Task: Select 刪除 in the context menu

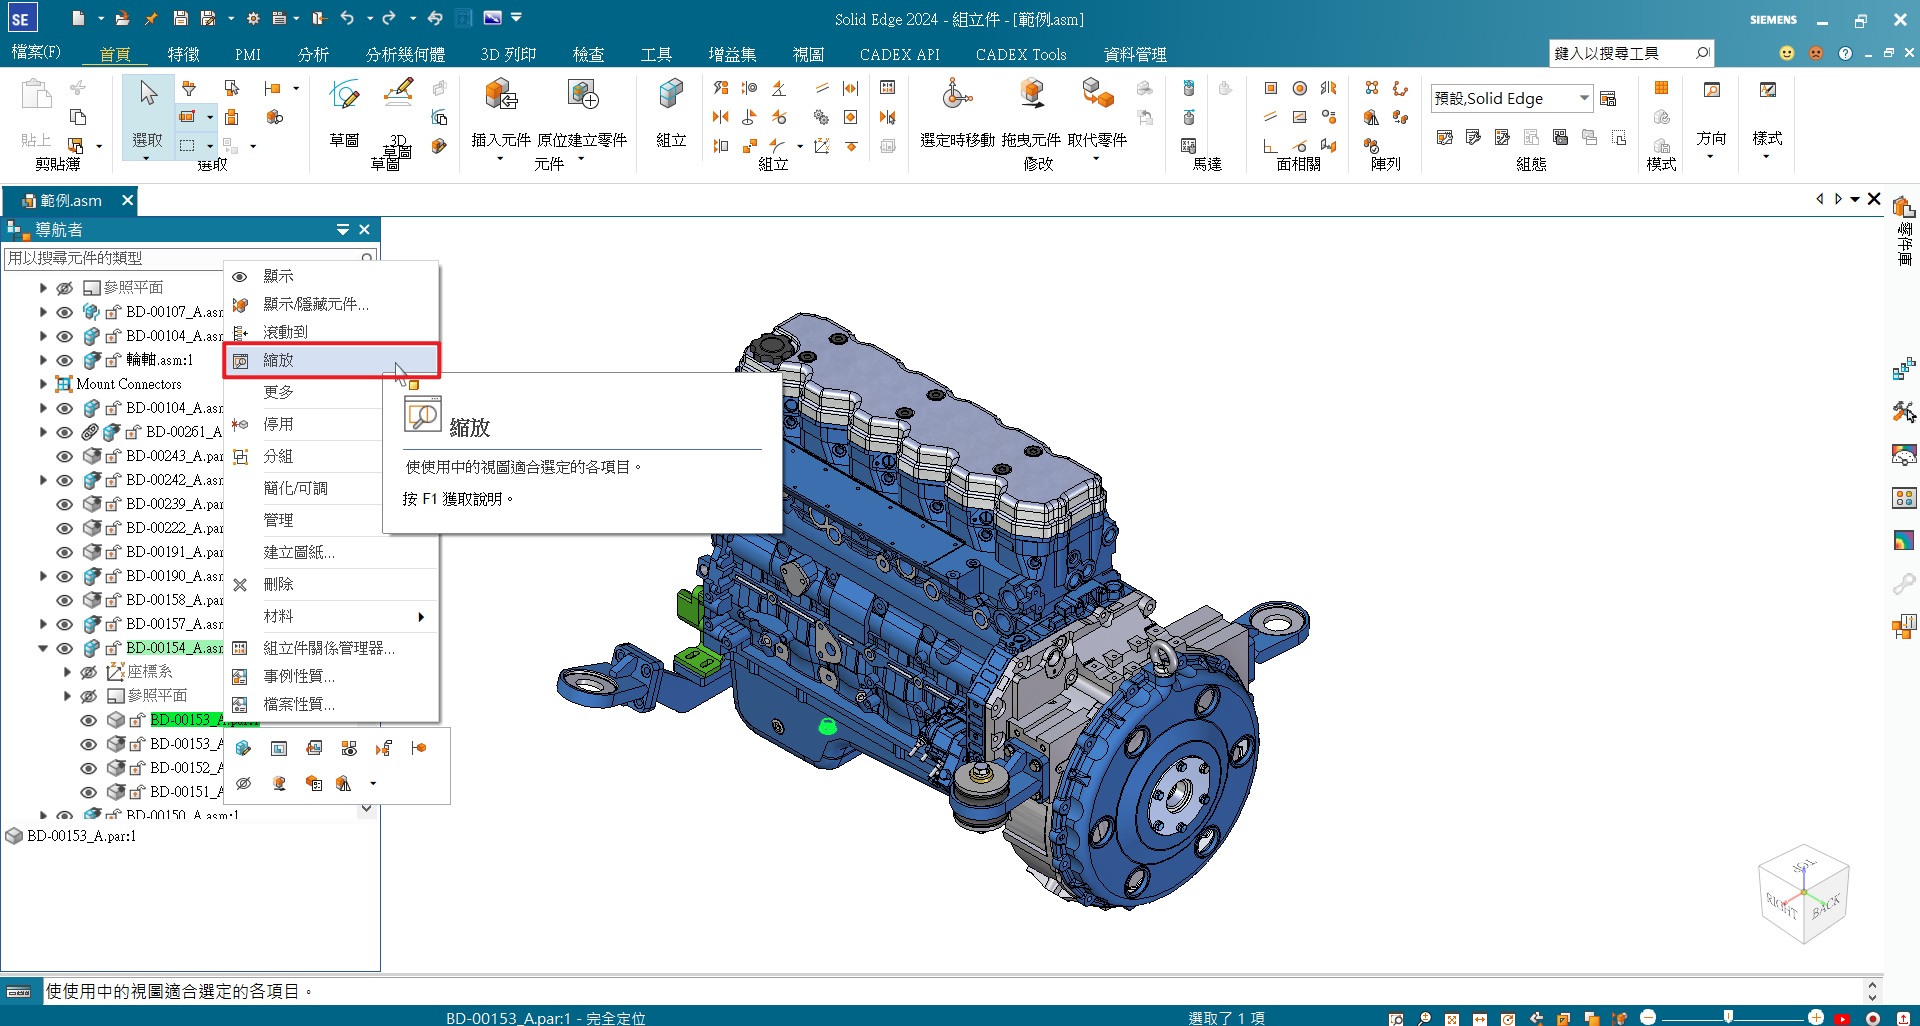Action: [331, 584]
